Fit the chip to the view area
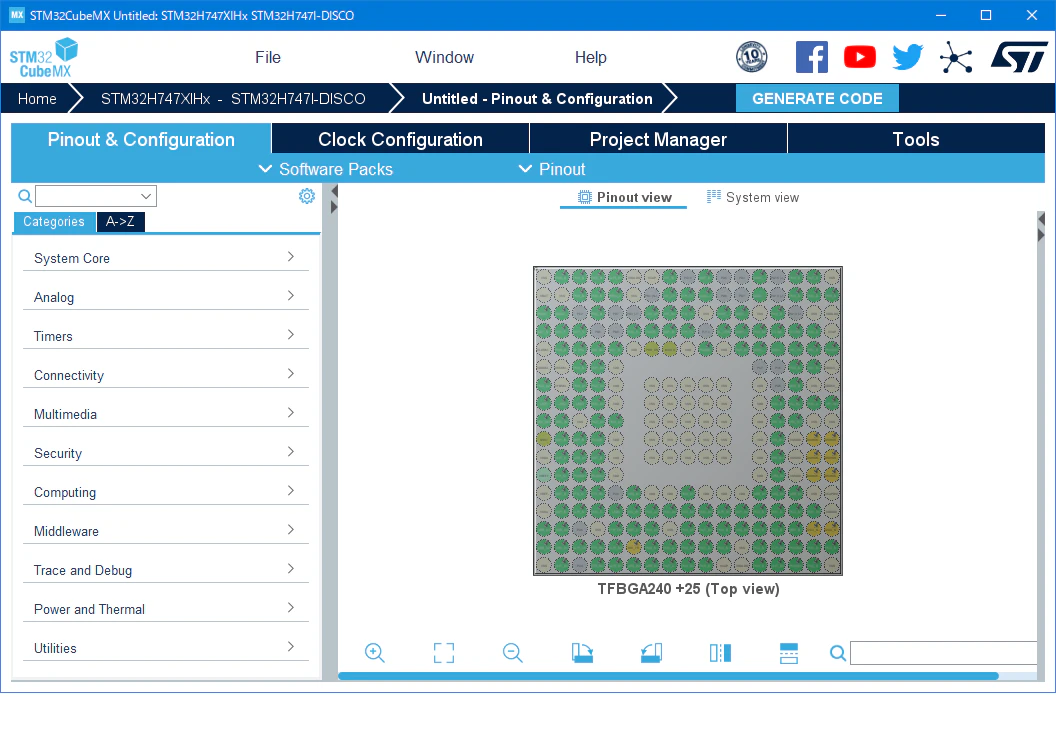This screenshot has height=743, width=1056. pos(444,653)
